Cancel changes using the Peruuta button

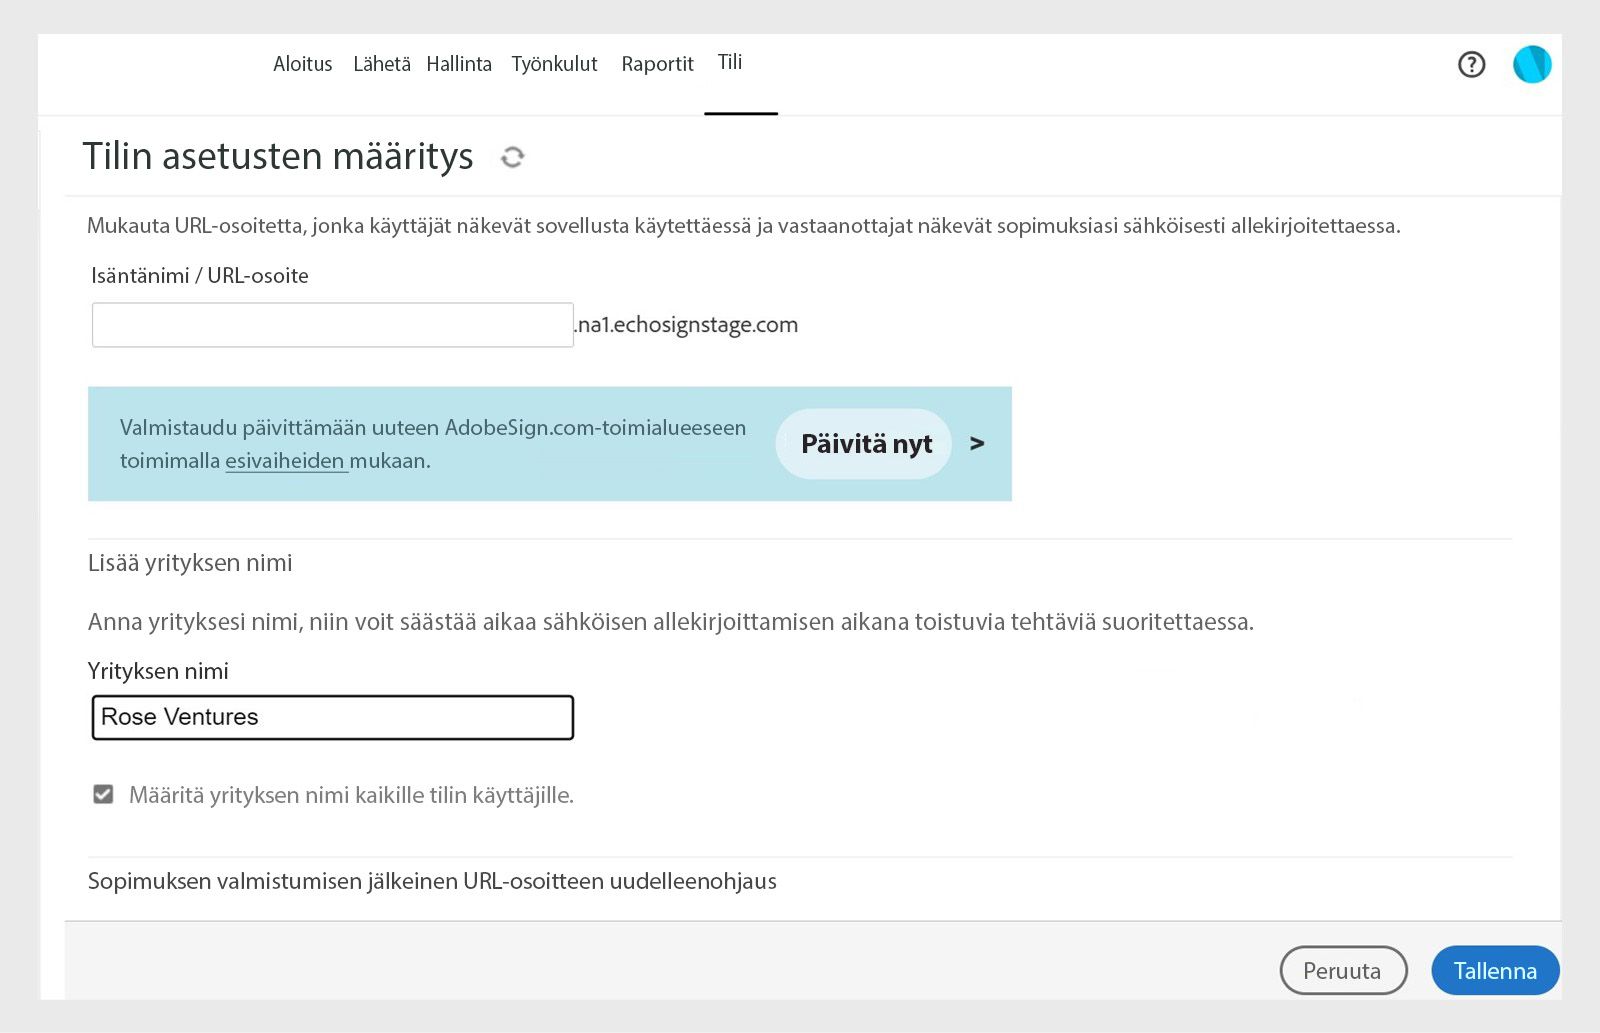pos(1343,970)
